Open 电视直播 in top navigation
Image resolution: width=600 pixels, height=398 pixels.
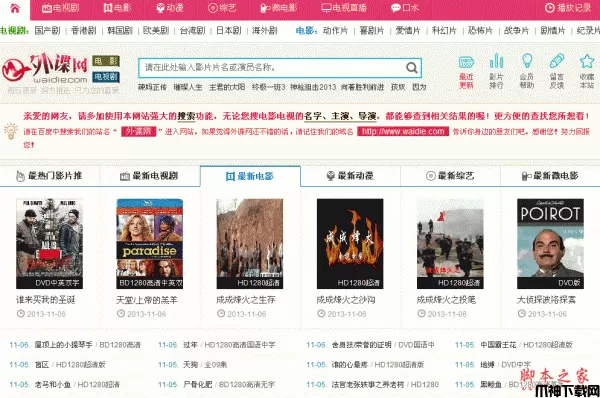click(x=344, y=8)
